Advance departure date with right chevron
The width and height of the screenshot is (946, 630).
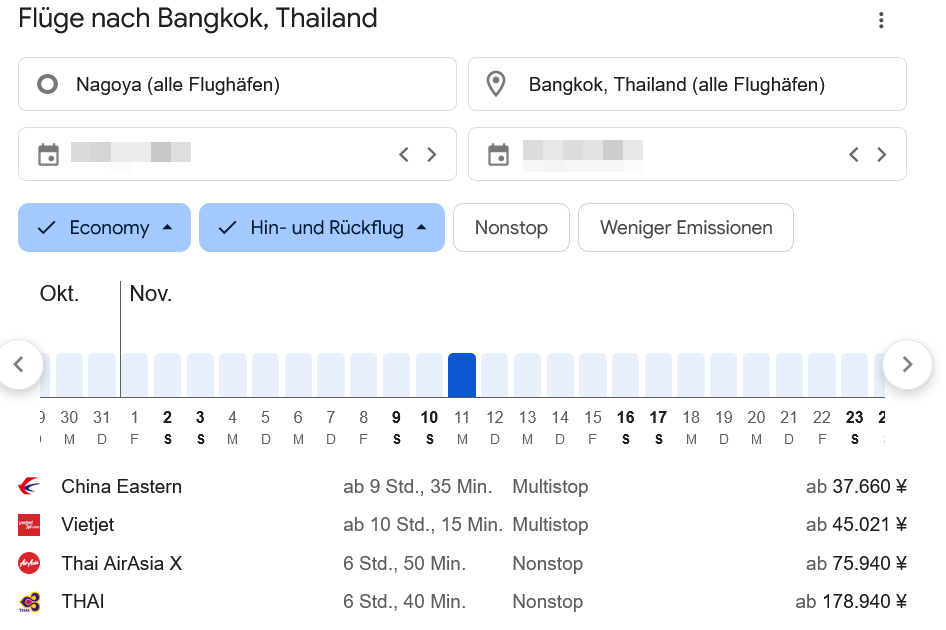click(x=432, y=154)
